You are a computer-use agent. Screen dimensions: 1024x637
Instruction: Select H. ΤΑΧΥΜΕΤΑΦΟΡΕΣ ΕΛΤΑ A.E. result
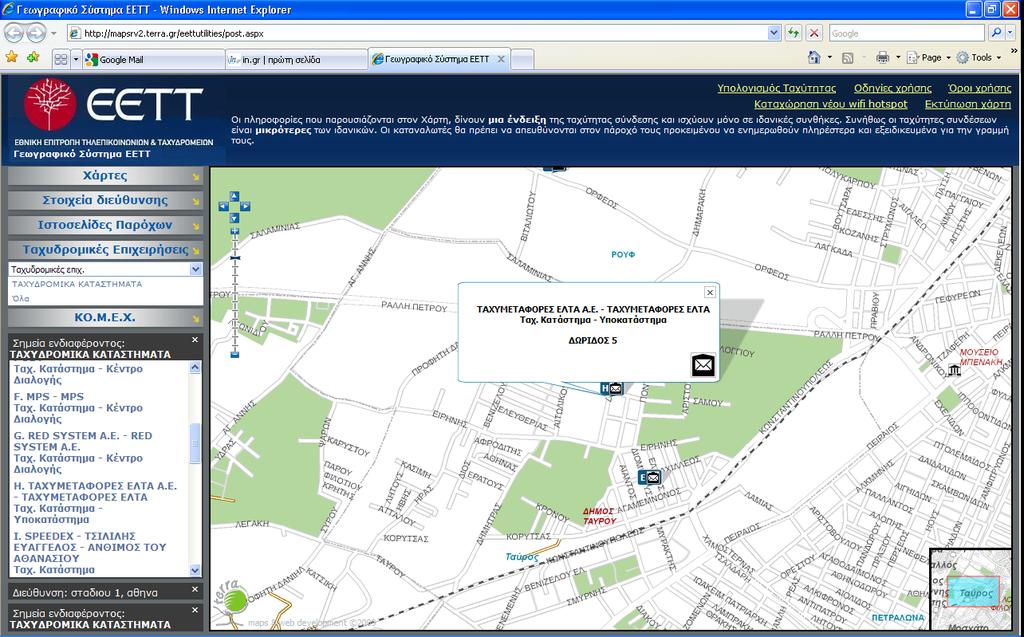[95, 502]
